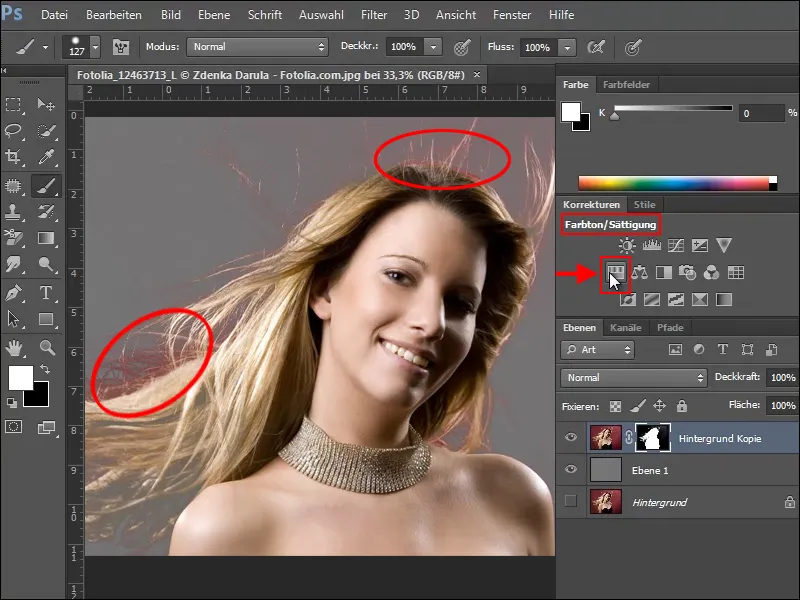Open the Deckkr. opacity dropdown arrow
This screenshot has height=600, width=800.
click(x=433, y=47)
